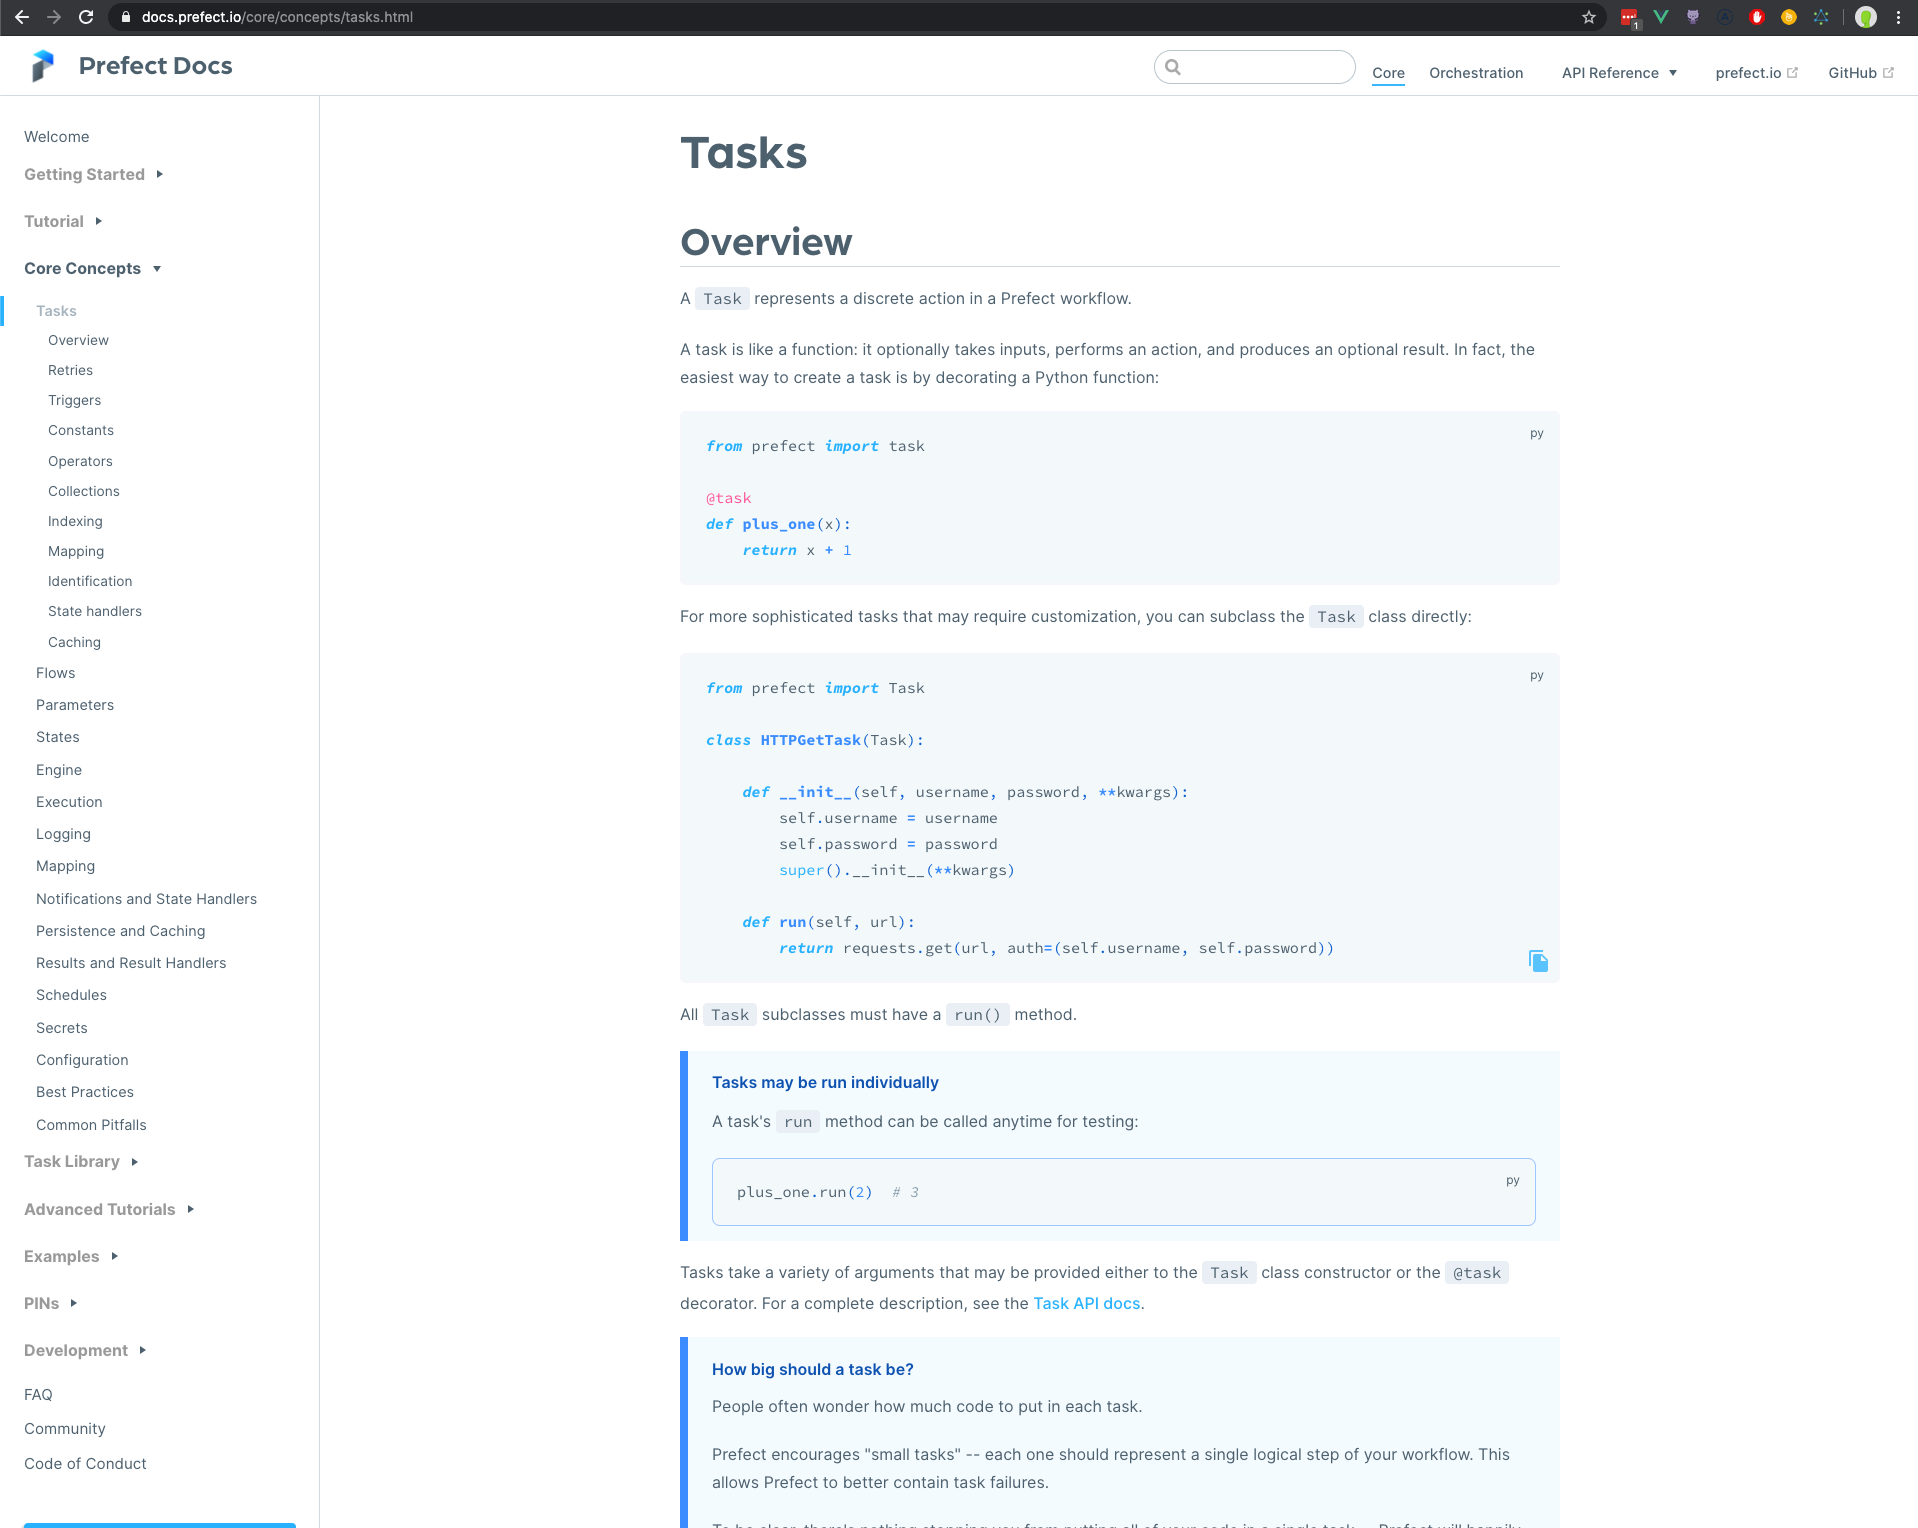Open the Flows sidebar page

(55, 673)
